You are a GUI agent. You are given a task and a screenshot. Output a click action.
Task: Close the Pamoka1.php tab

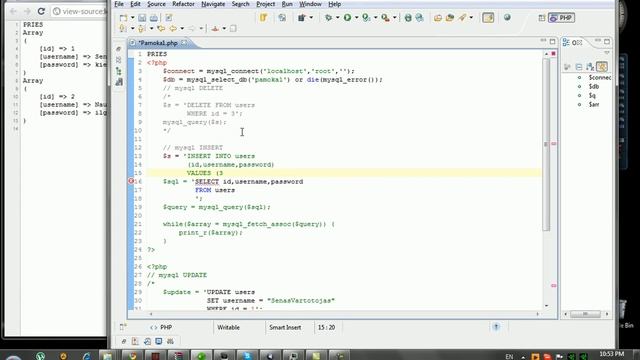(184, 42)
